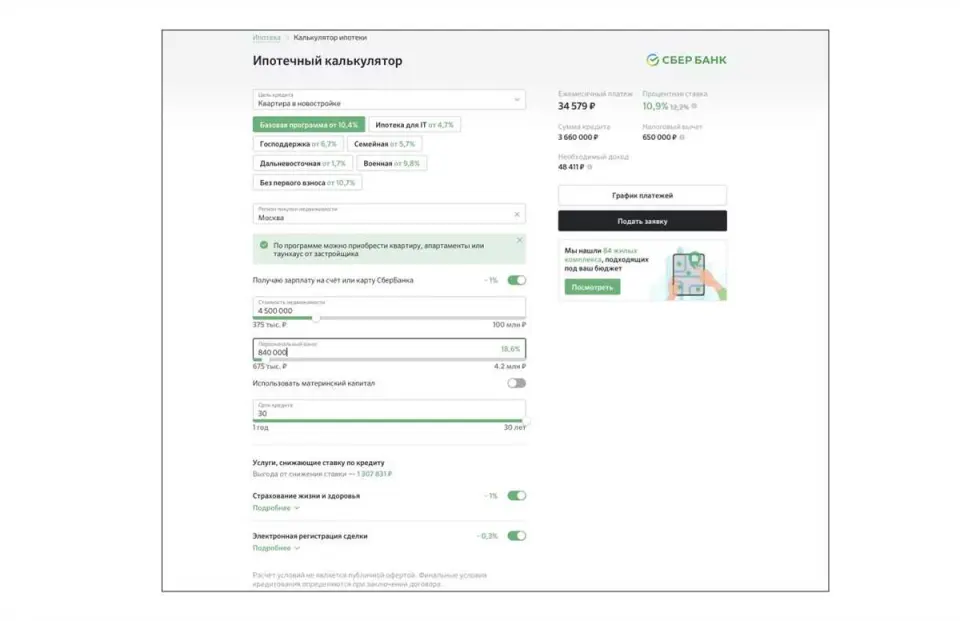Clear the Москва region field
960x621 pixels.
tap(517, 214)
